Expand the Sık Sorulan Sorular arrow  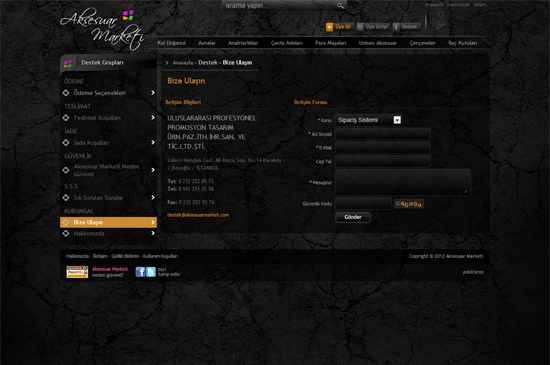point(153,197)
